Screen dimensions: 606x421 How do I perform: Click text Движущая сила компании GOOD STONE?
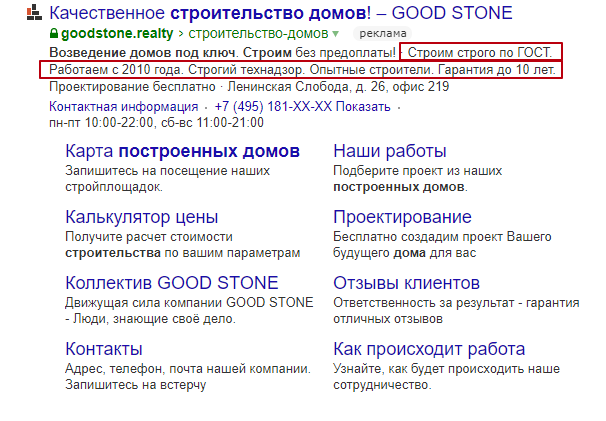coord(189,302)
